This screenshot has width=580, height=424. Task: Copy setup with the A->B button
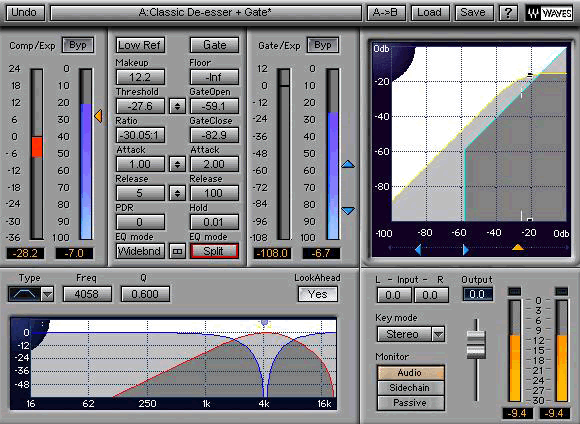[x=385, y=13]
